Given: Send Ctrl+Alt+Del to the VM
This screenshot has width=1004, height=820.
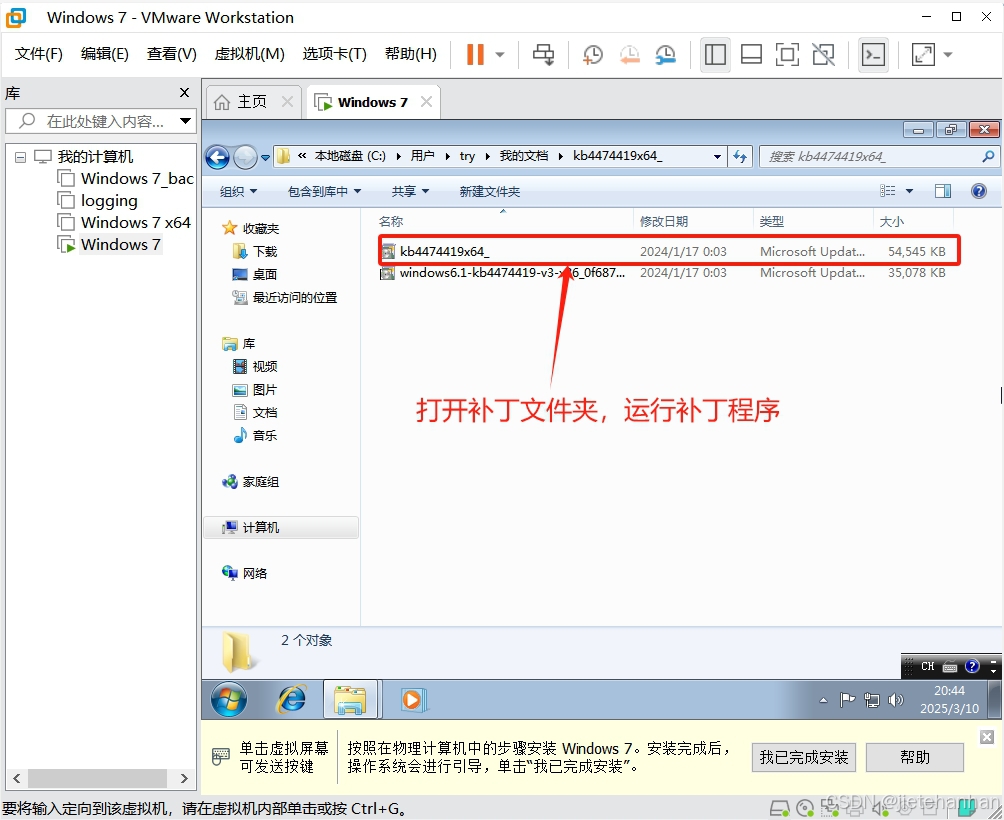Looking at the screenshot, I should pyautogui.click(x=544, y=54).
